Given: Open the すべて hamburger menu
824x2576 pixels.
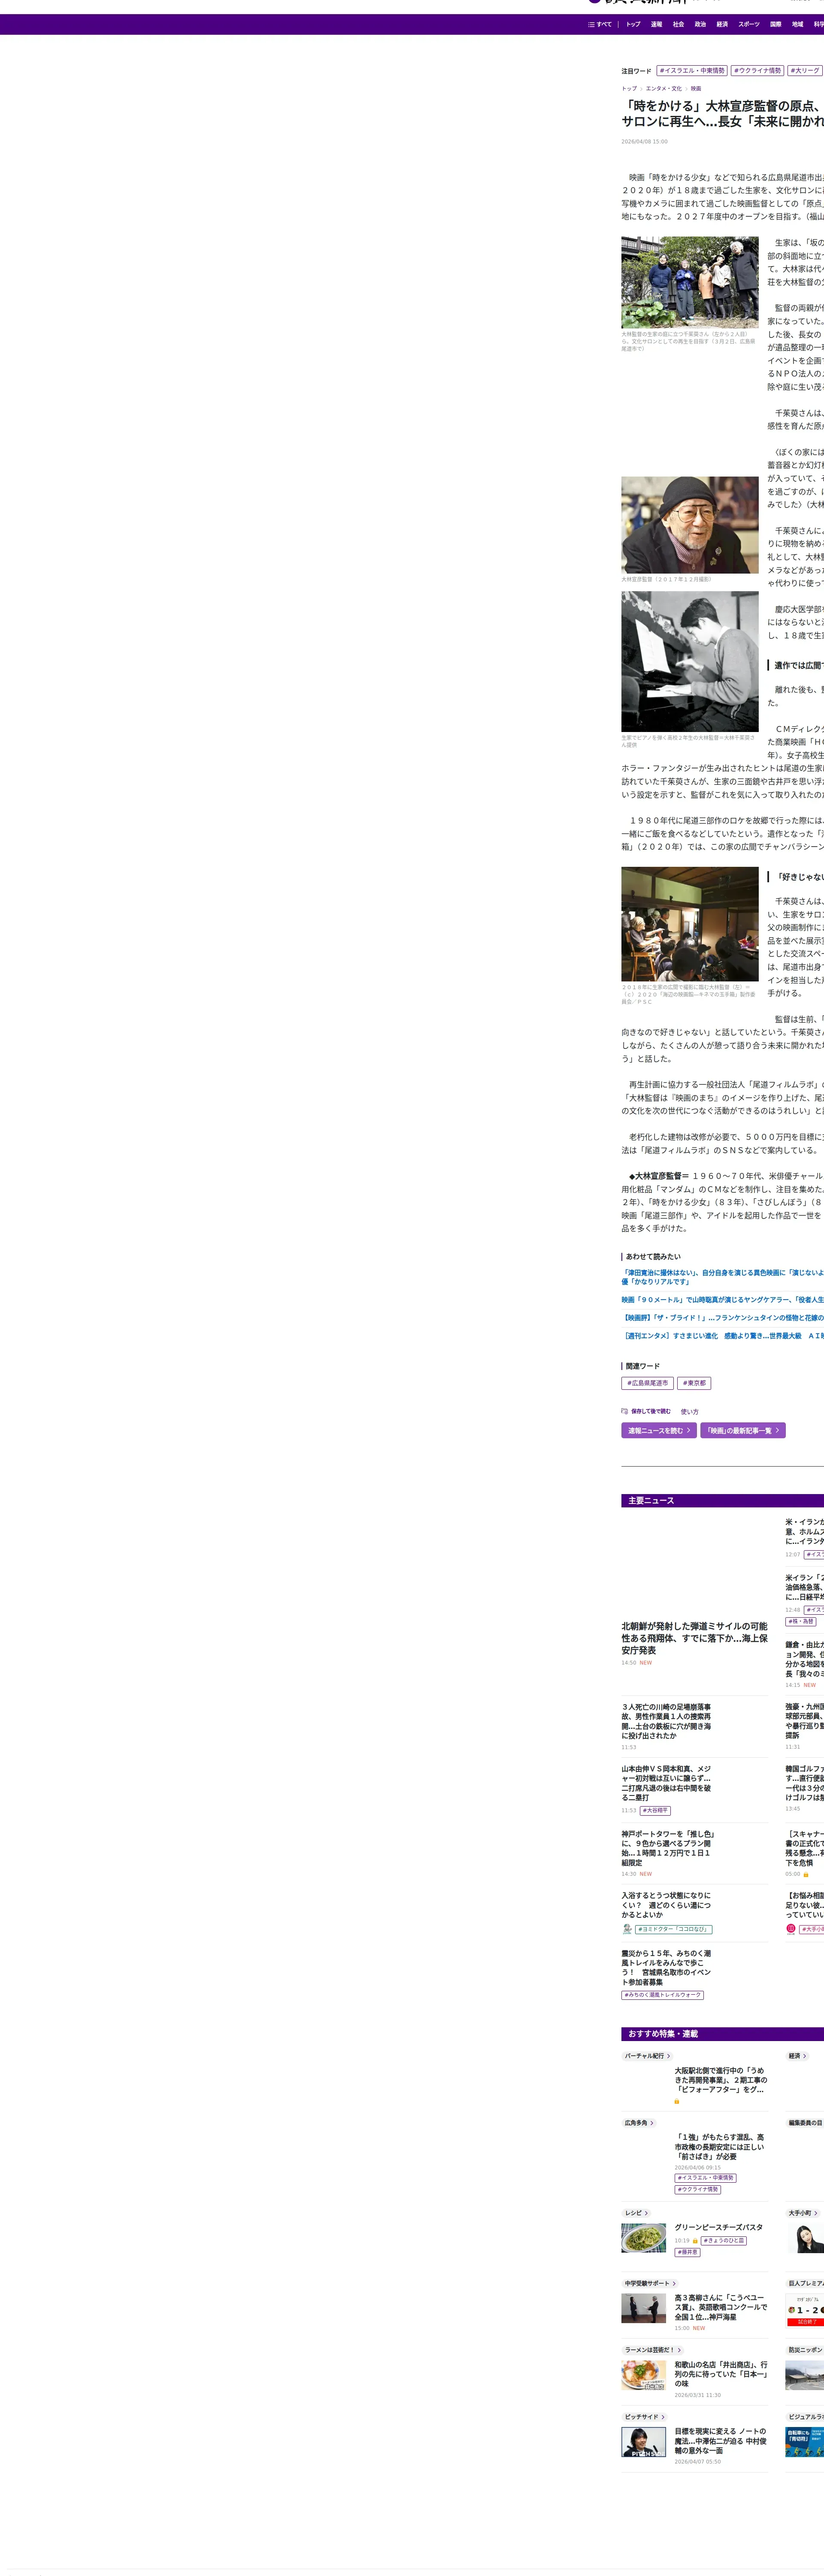Looking at the screenshot, I should [x=600, y=24].
